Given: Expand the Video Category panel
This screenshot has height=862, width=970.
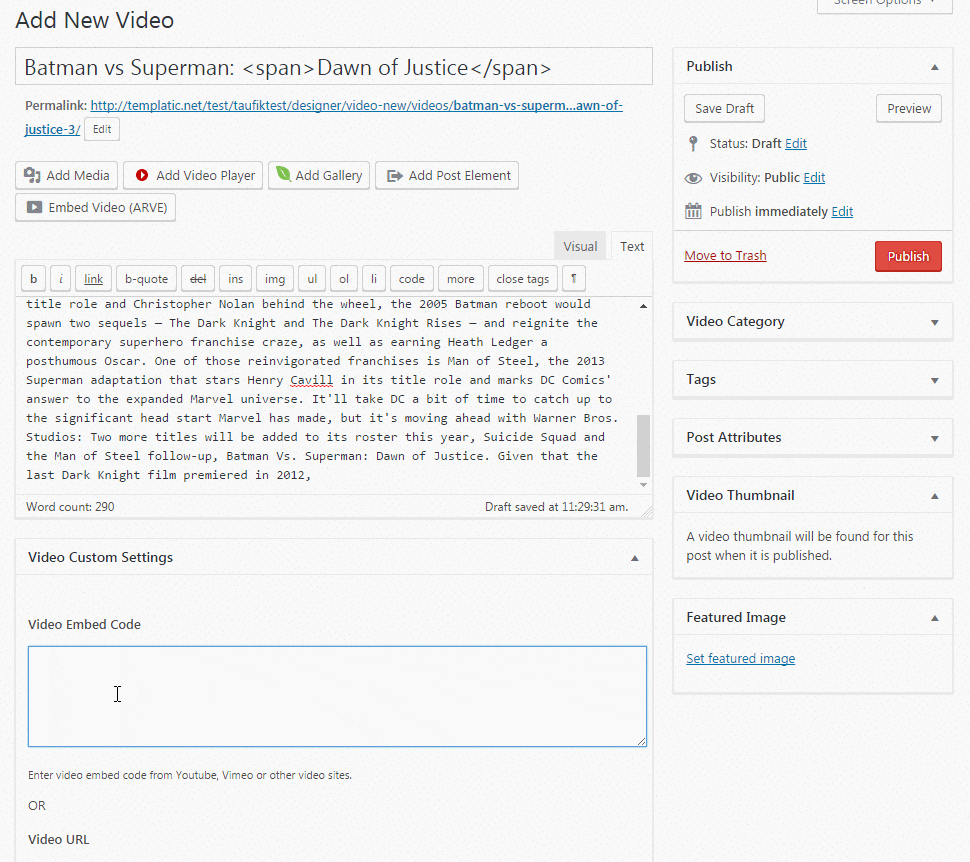Looking at the screenshot, I should pos(935,322).
